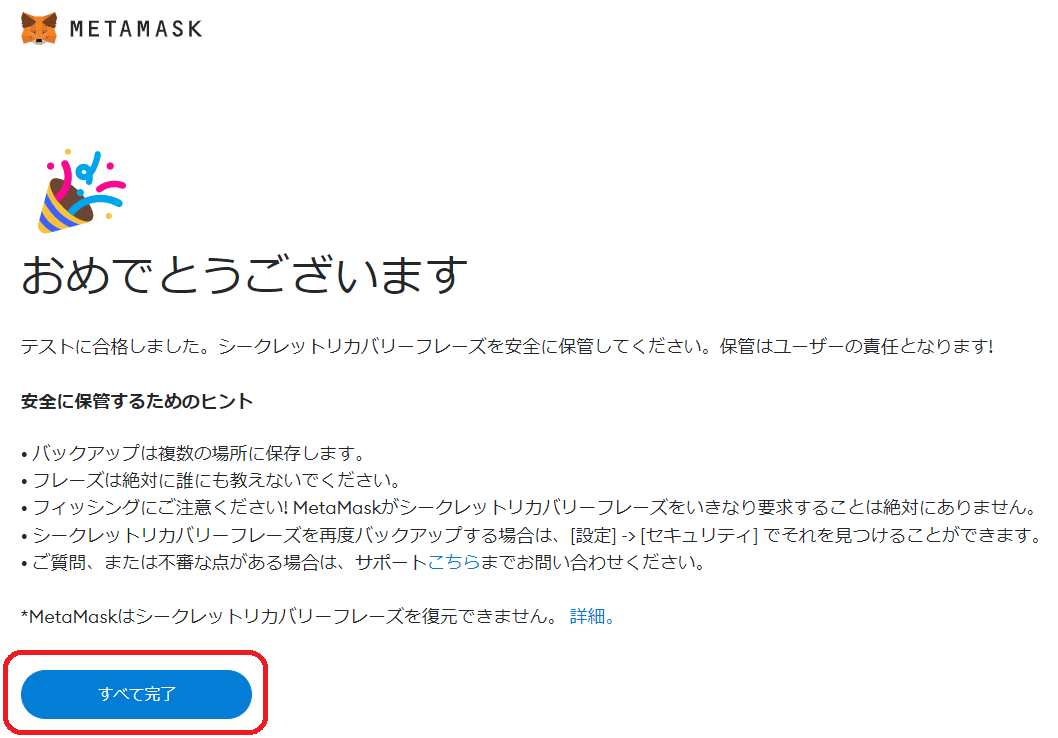Click the 保管はユーザーの責任となります sentence
This screenshot has width=1058, height=738.
(x=856, y=347)
